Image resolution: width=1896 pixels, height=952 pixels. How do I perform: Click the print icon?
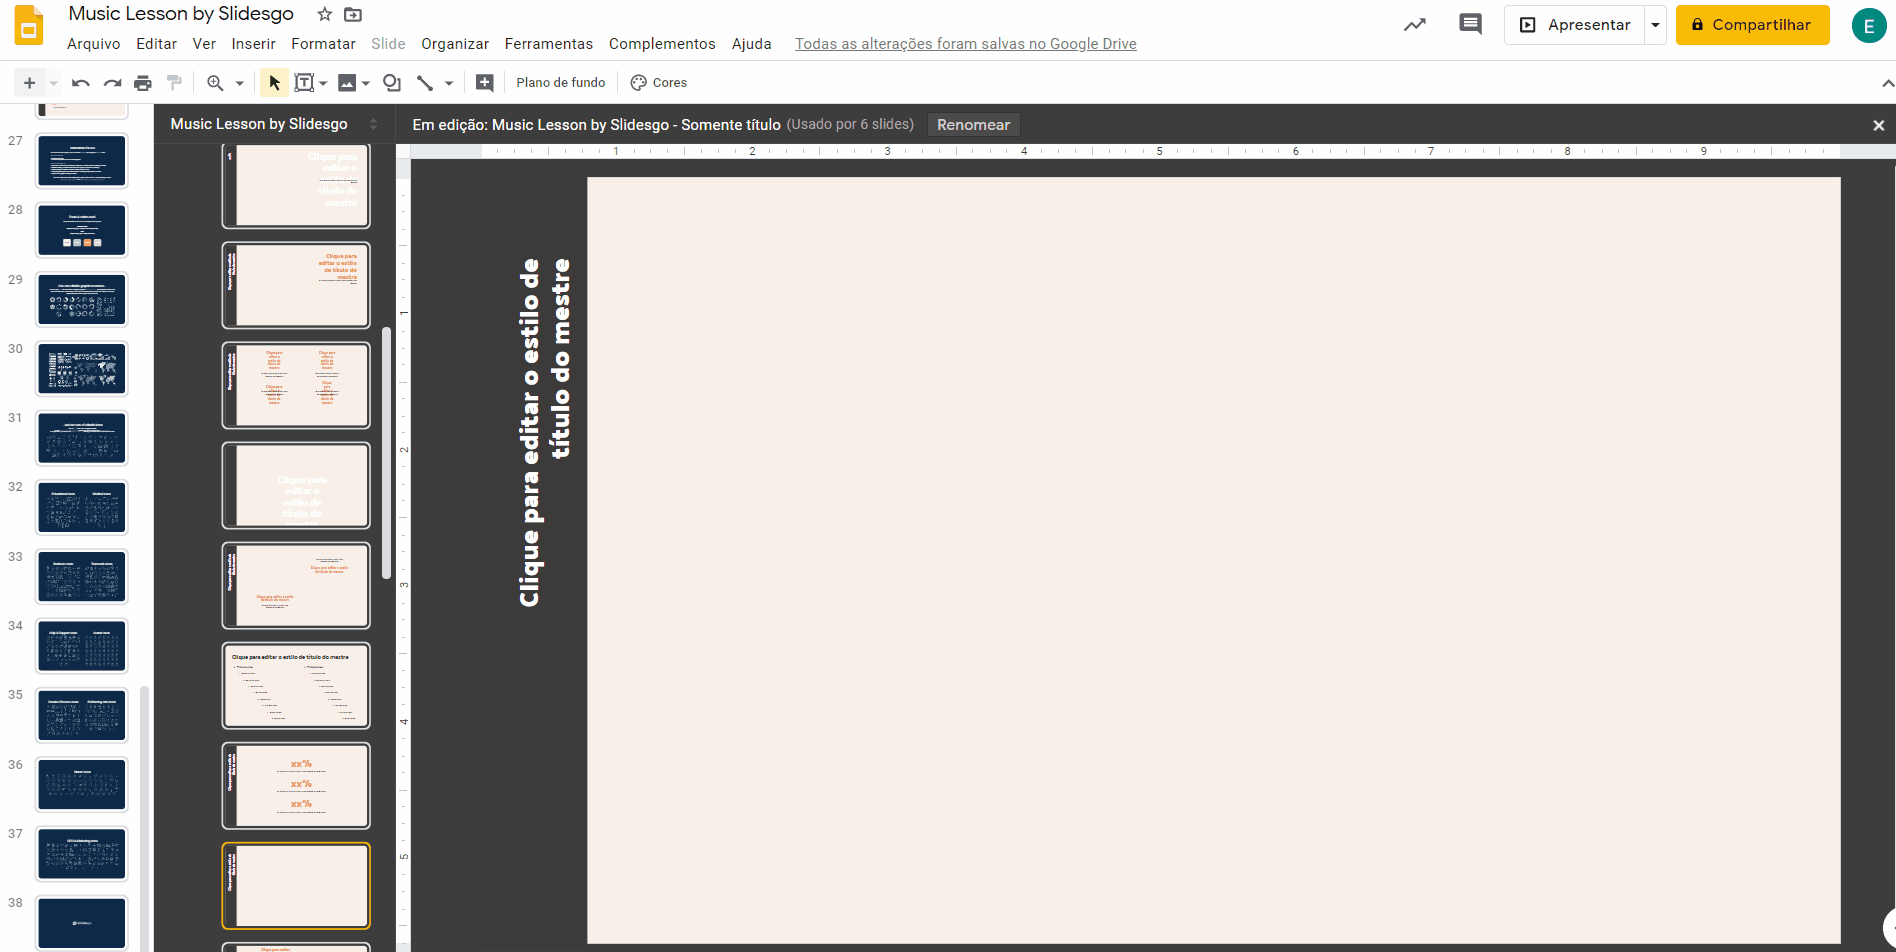click(143, 83)
